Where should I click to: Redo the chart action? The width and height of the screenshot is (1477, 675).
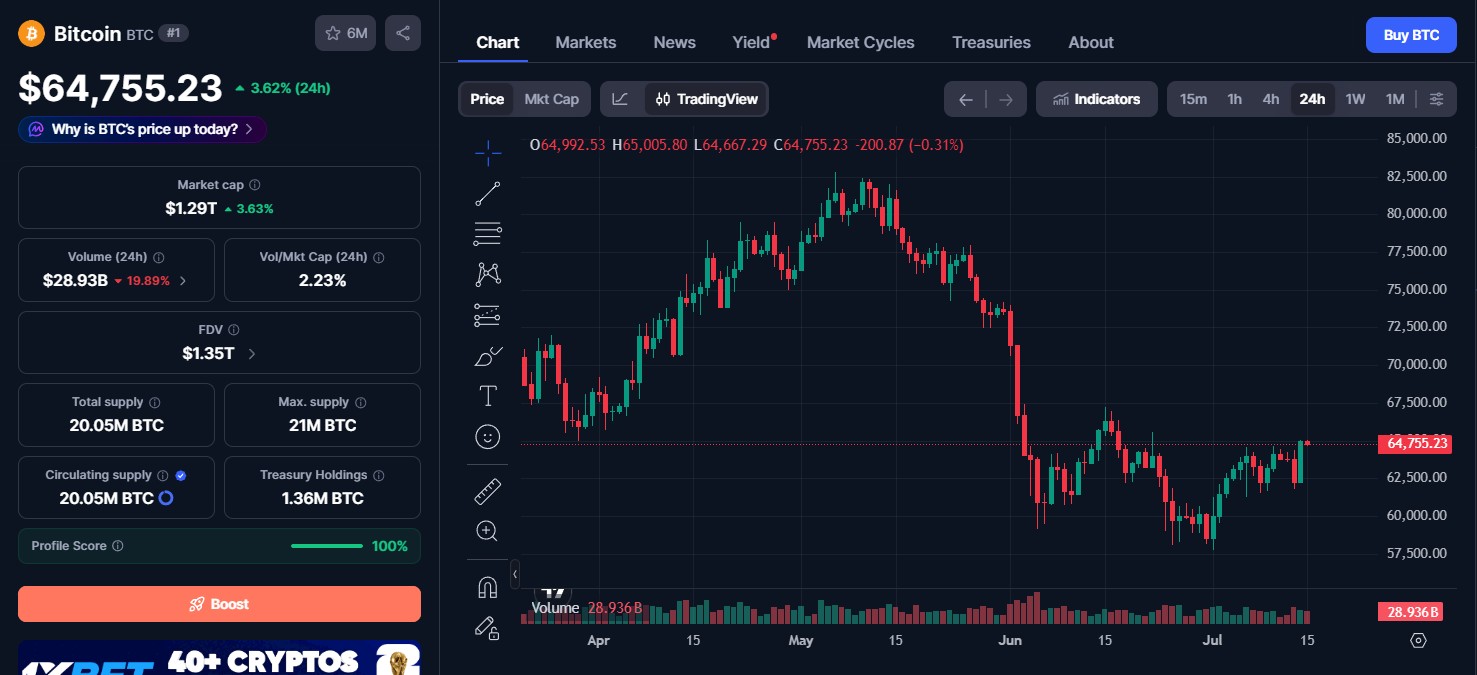(1006, 99)
